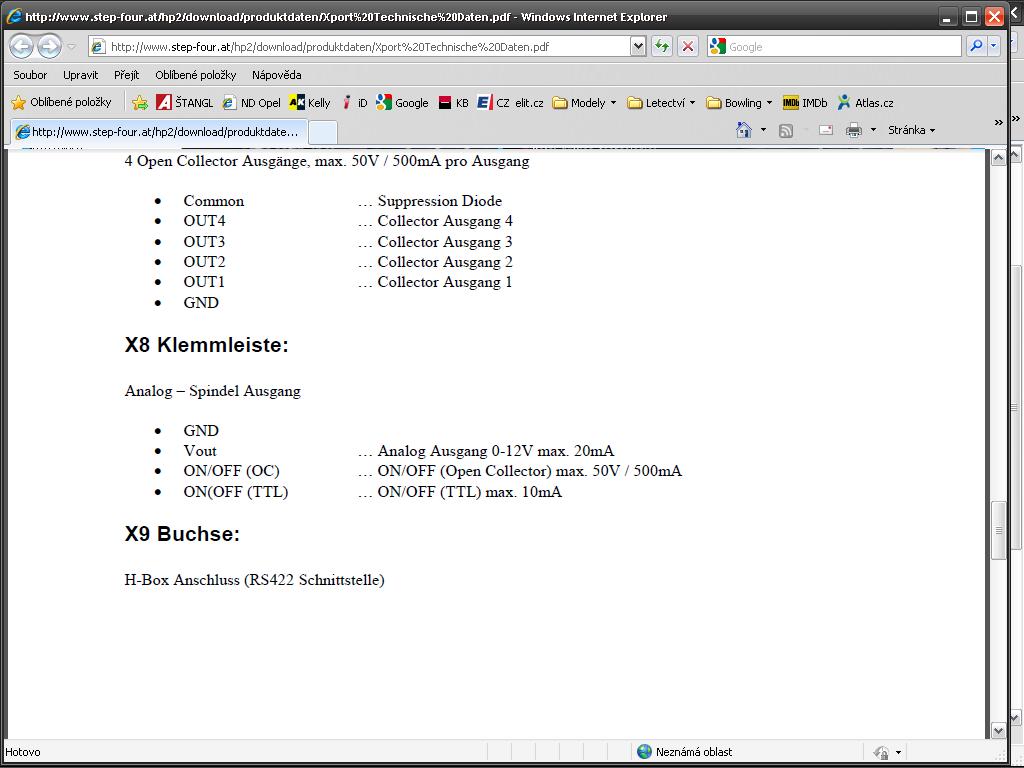Click the Print icon in command bar
This screenshot has height=768, width=1024.
[853, 130]
